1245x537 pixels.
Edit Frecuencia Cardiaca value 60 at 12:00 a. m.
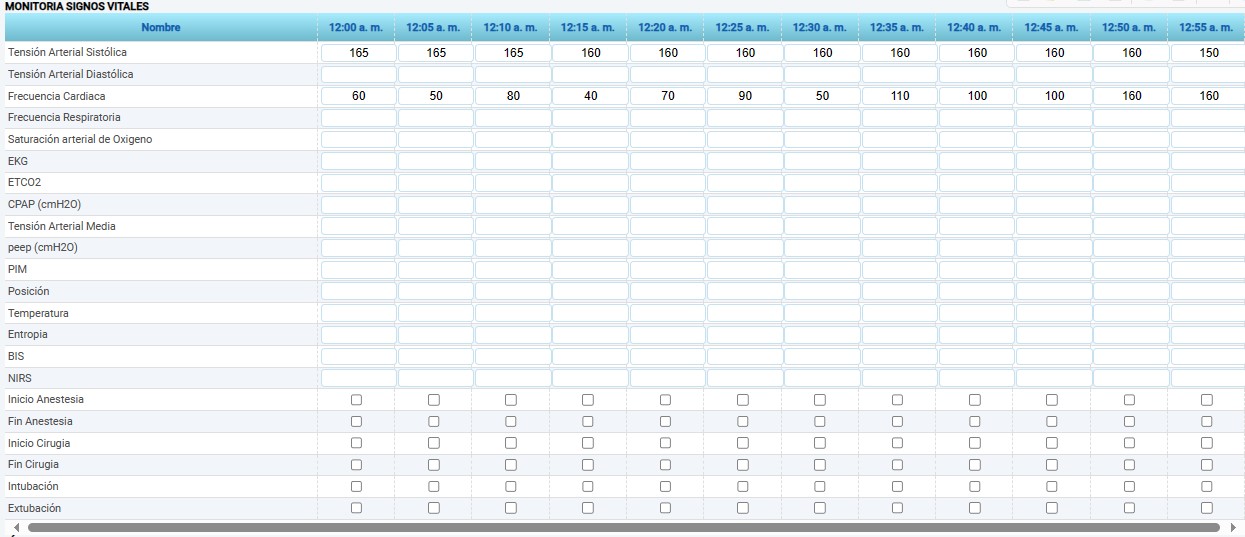click(x=359, y=96)
